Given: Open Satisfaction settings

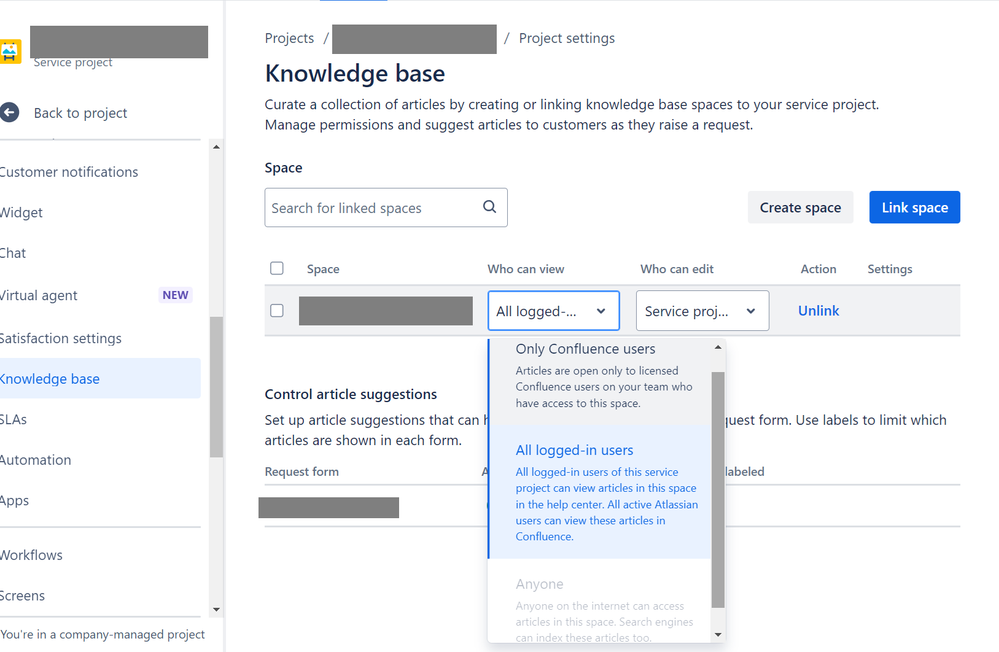Looking at the screenshot, I should 60,337.
